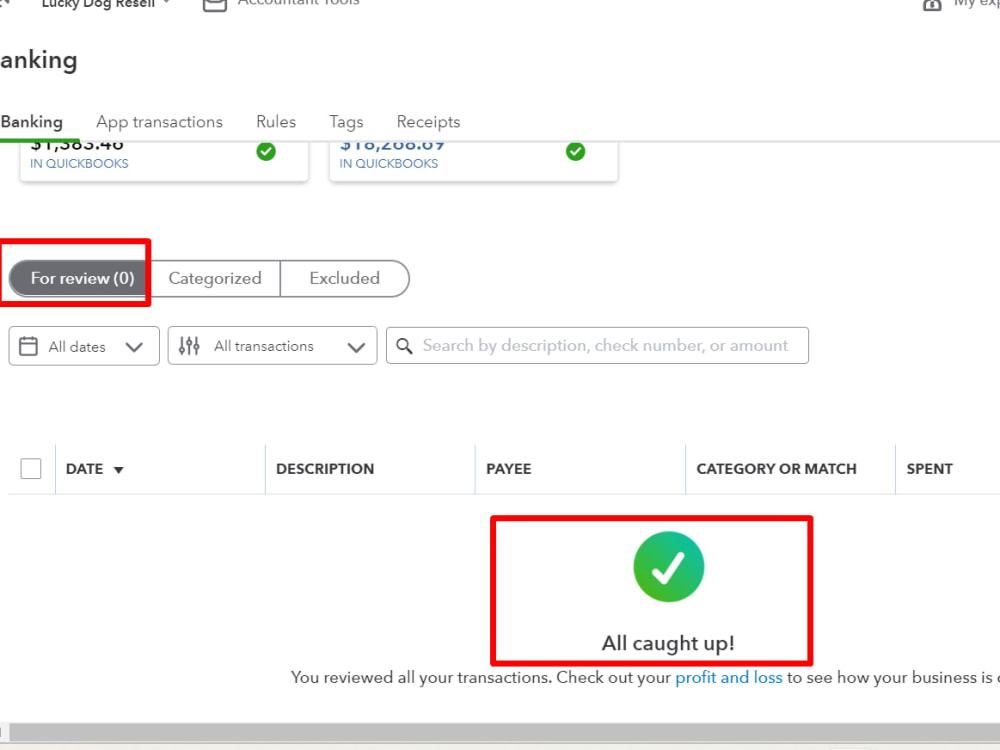The width and height of the screenshot is (1000, 750).
Task: Click the CATEGORY OR MATCH column header
Action: (x=776, y=469)
